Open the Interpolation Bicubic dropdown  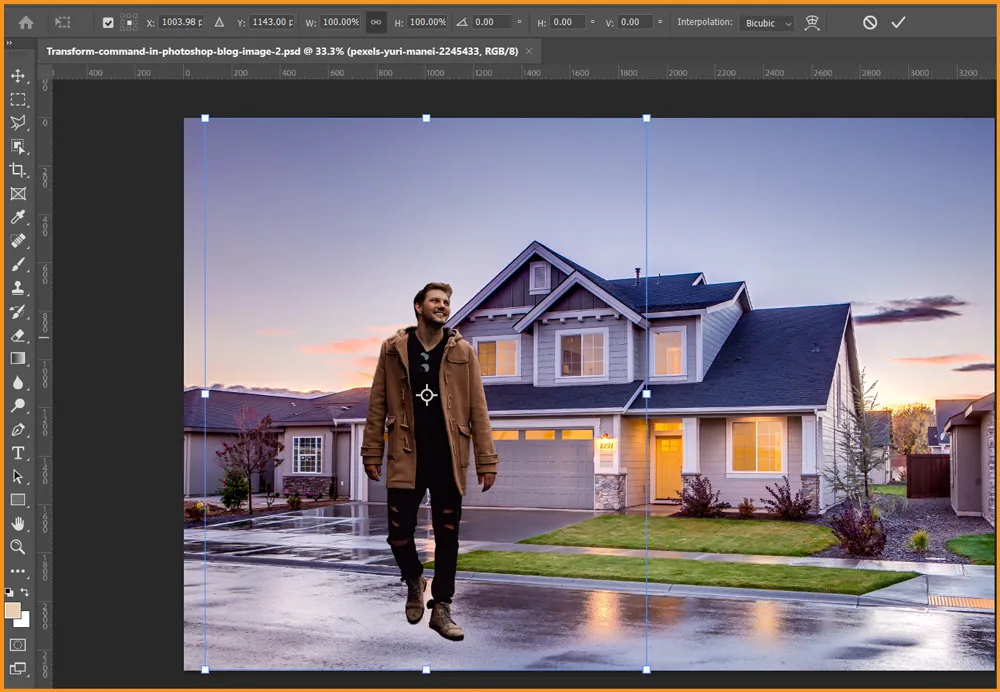click(767, 22)
